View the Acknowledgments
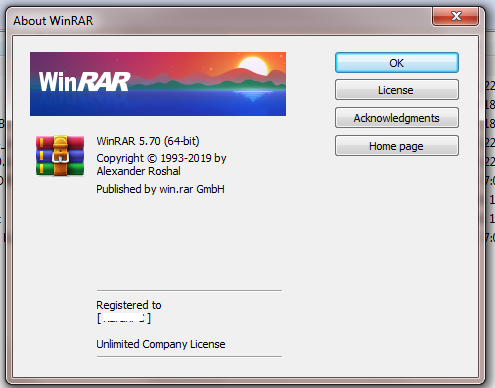Viewport: 495px width, 388px height. coord(397,118)
